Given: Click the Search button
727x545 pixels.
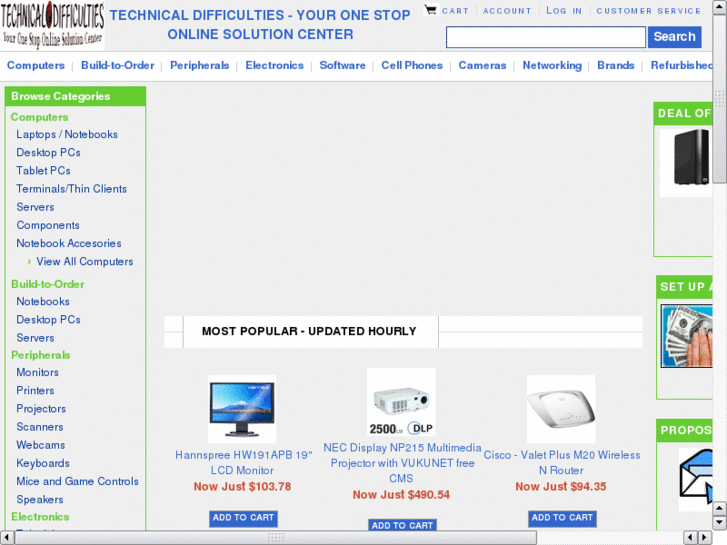Looking at the screenshot, I should coord(674,37).
